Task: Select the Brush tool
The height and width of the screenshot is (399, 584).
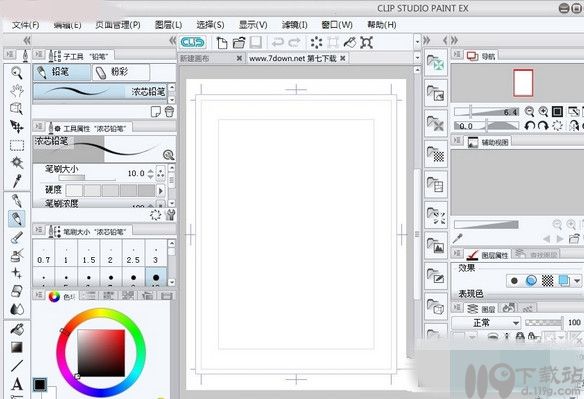Action: (17, 237)
